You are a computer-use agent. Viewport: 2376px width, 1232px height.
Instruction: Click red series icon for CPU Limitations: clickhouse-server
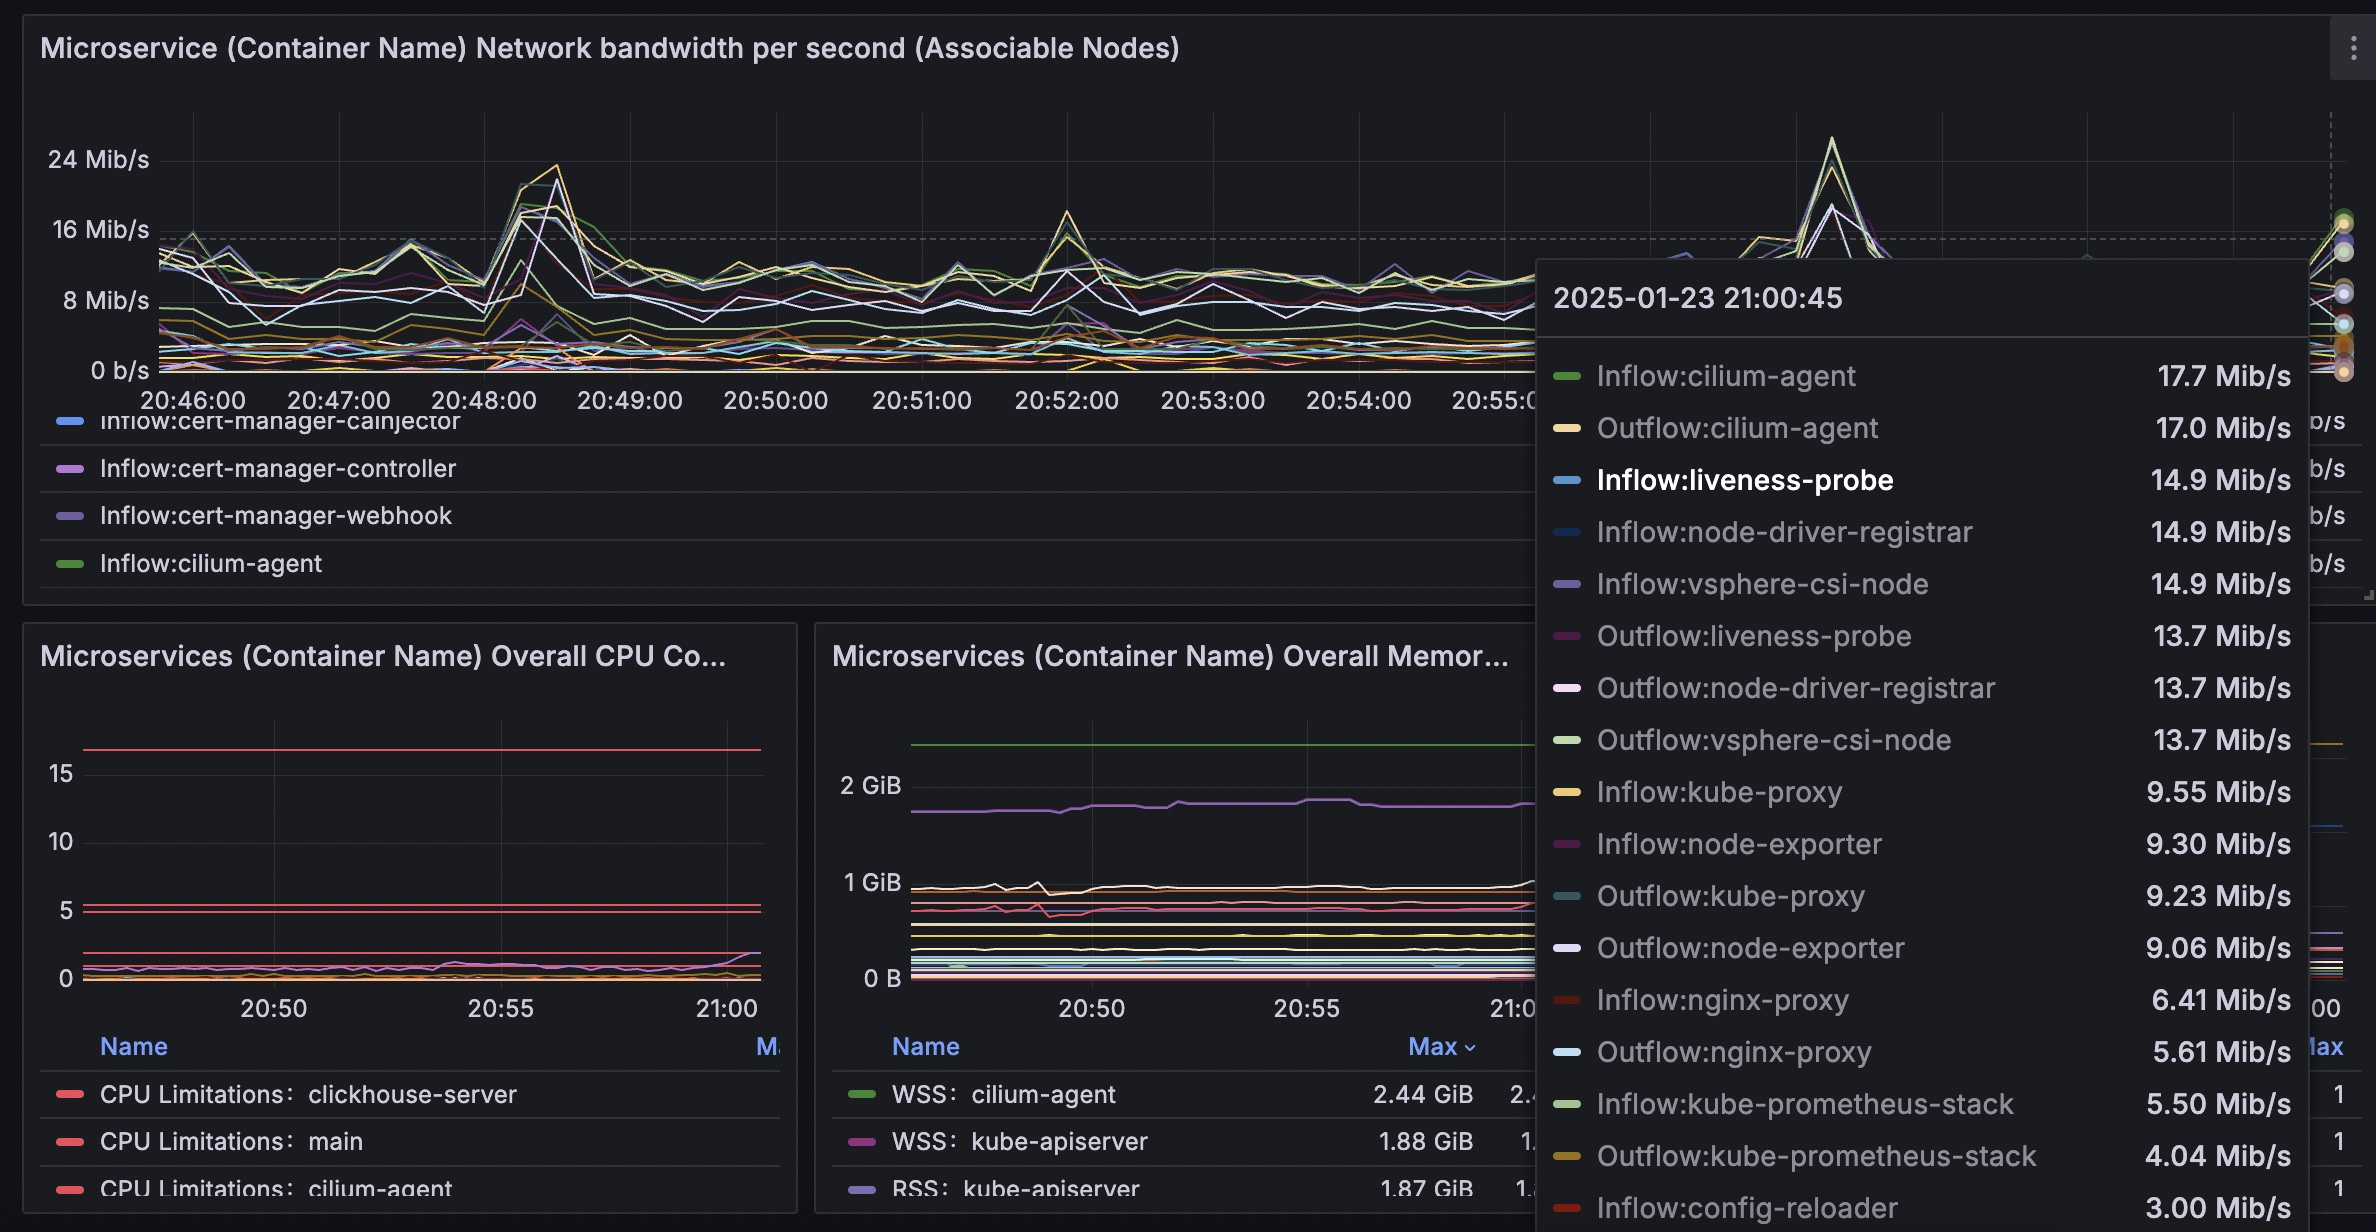[x=70, y=1095]
